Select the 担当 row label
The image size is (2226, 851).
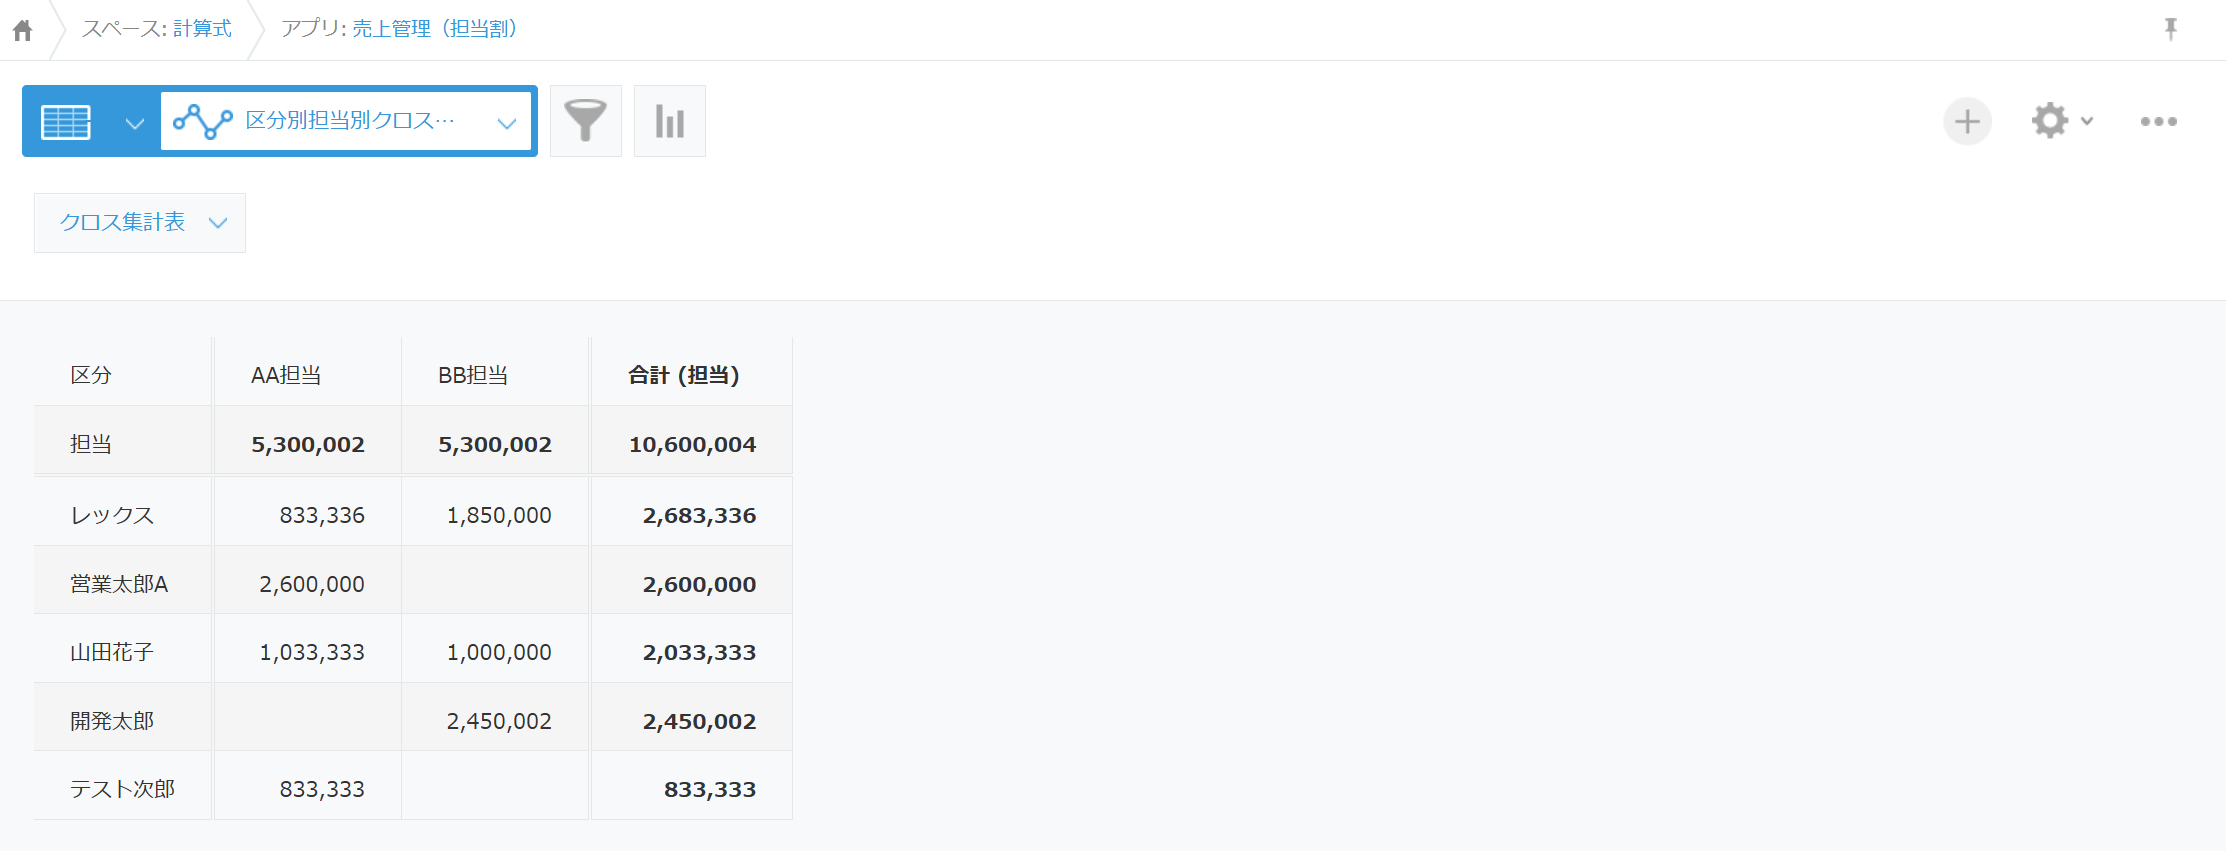pos(91,444)
